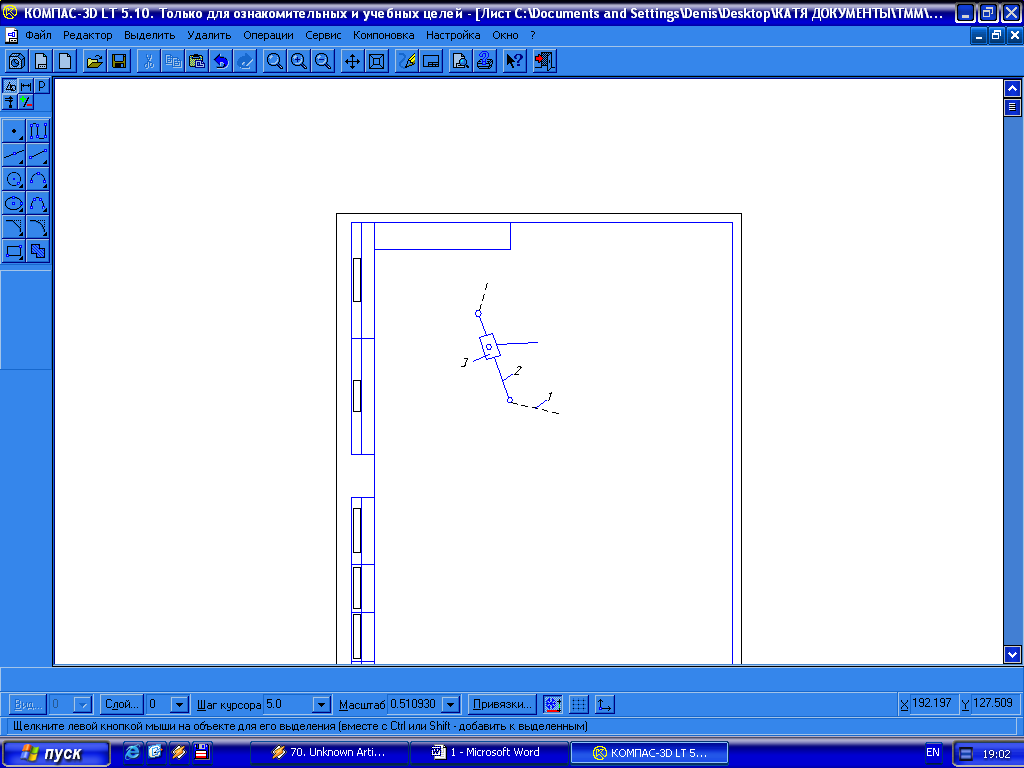Image resolution: width=1024 pixels, height=768 pixels.
Task: Click the EN language indicator in tray
Action: click(x=933, y=752)
